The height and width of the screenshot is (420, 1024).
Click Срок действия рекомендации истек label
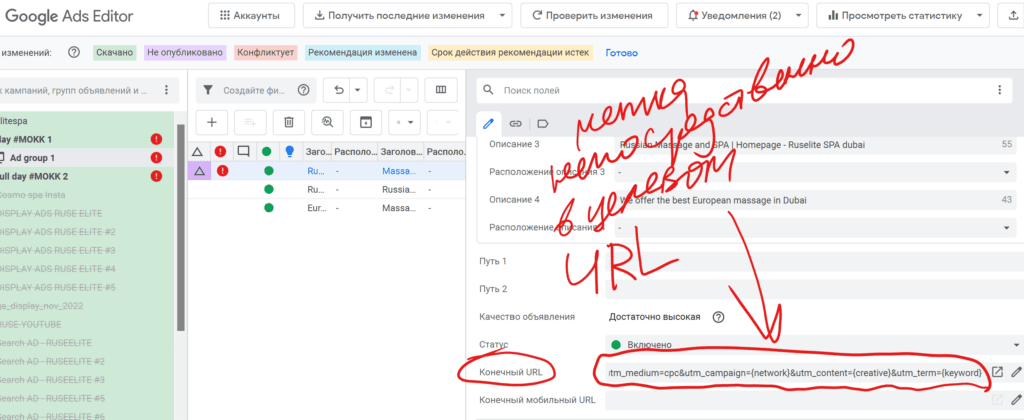click(x=510, y=53)
